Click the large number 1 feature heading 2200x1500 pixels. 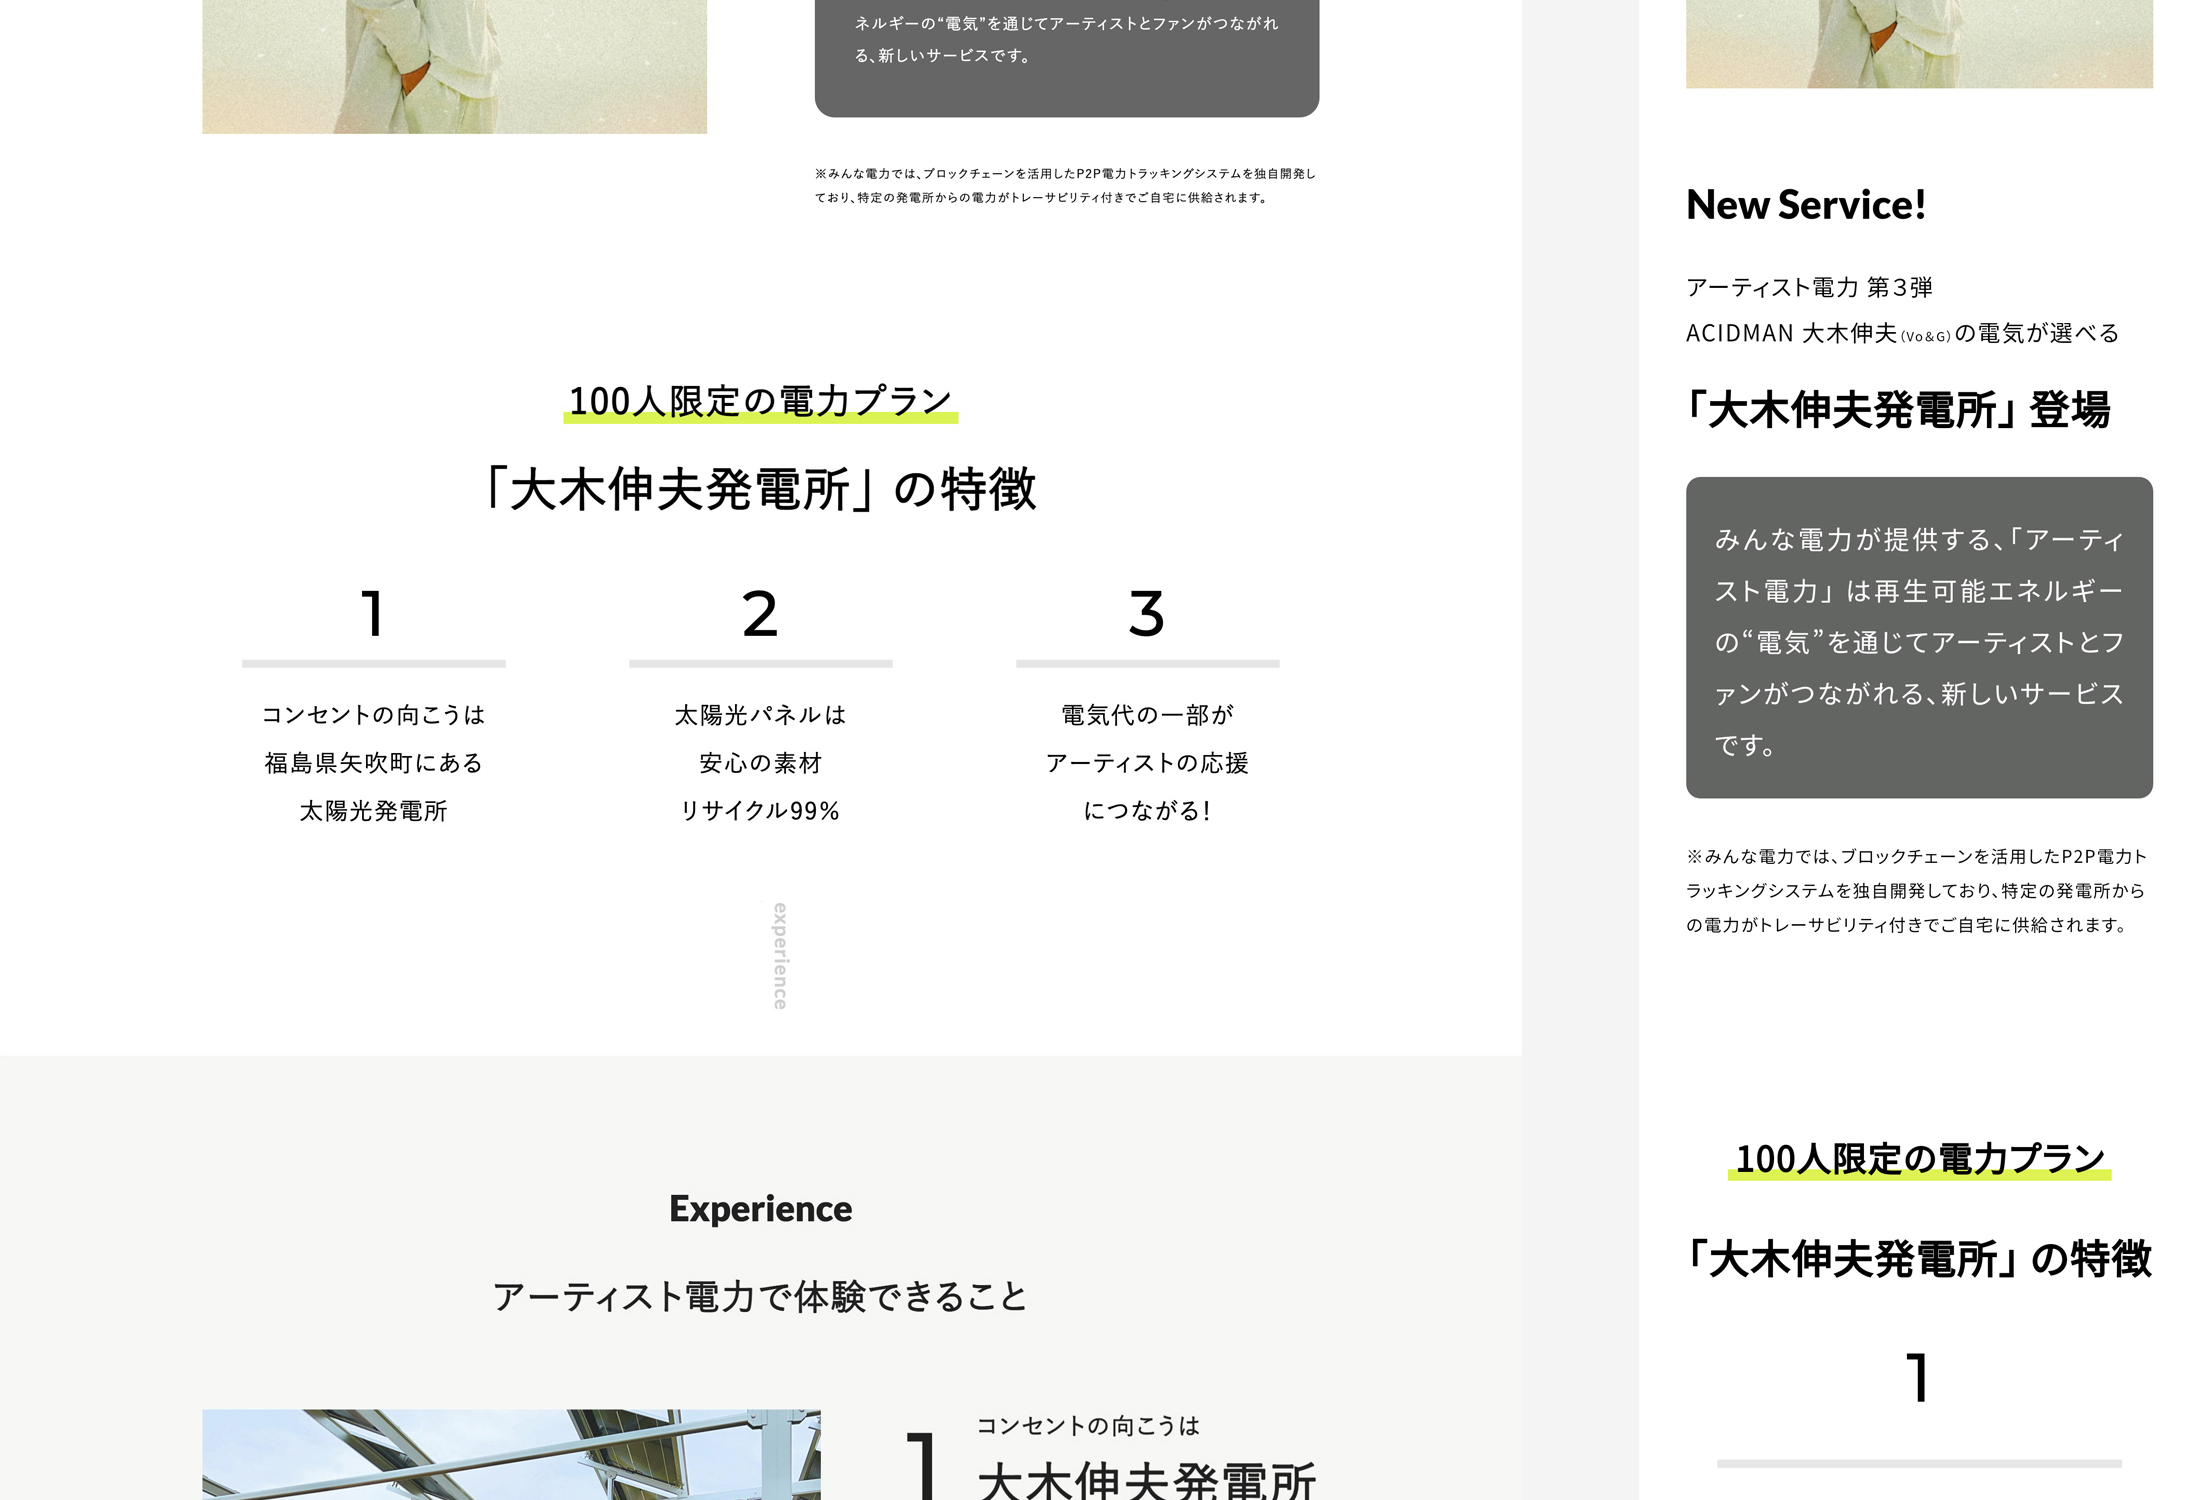[373, 613]
